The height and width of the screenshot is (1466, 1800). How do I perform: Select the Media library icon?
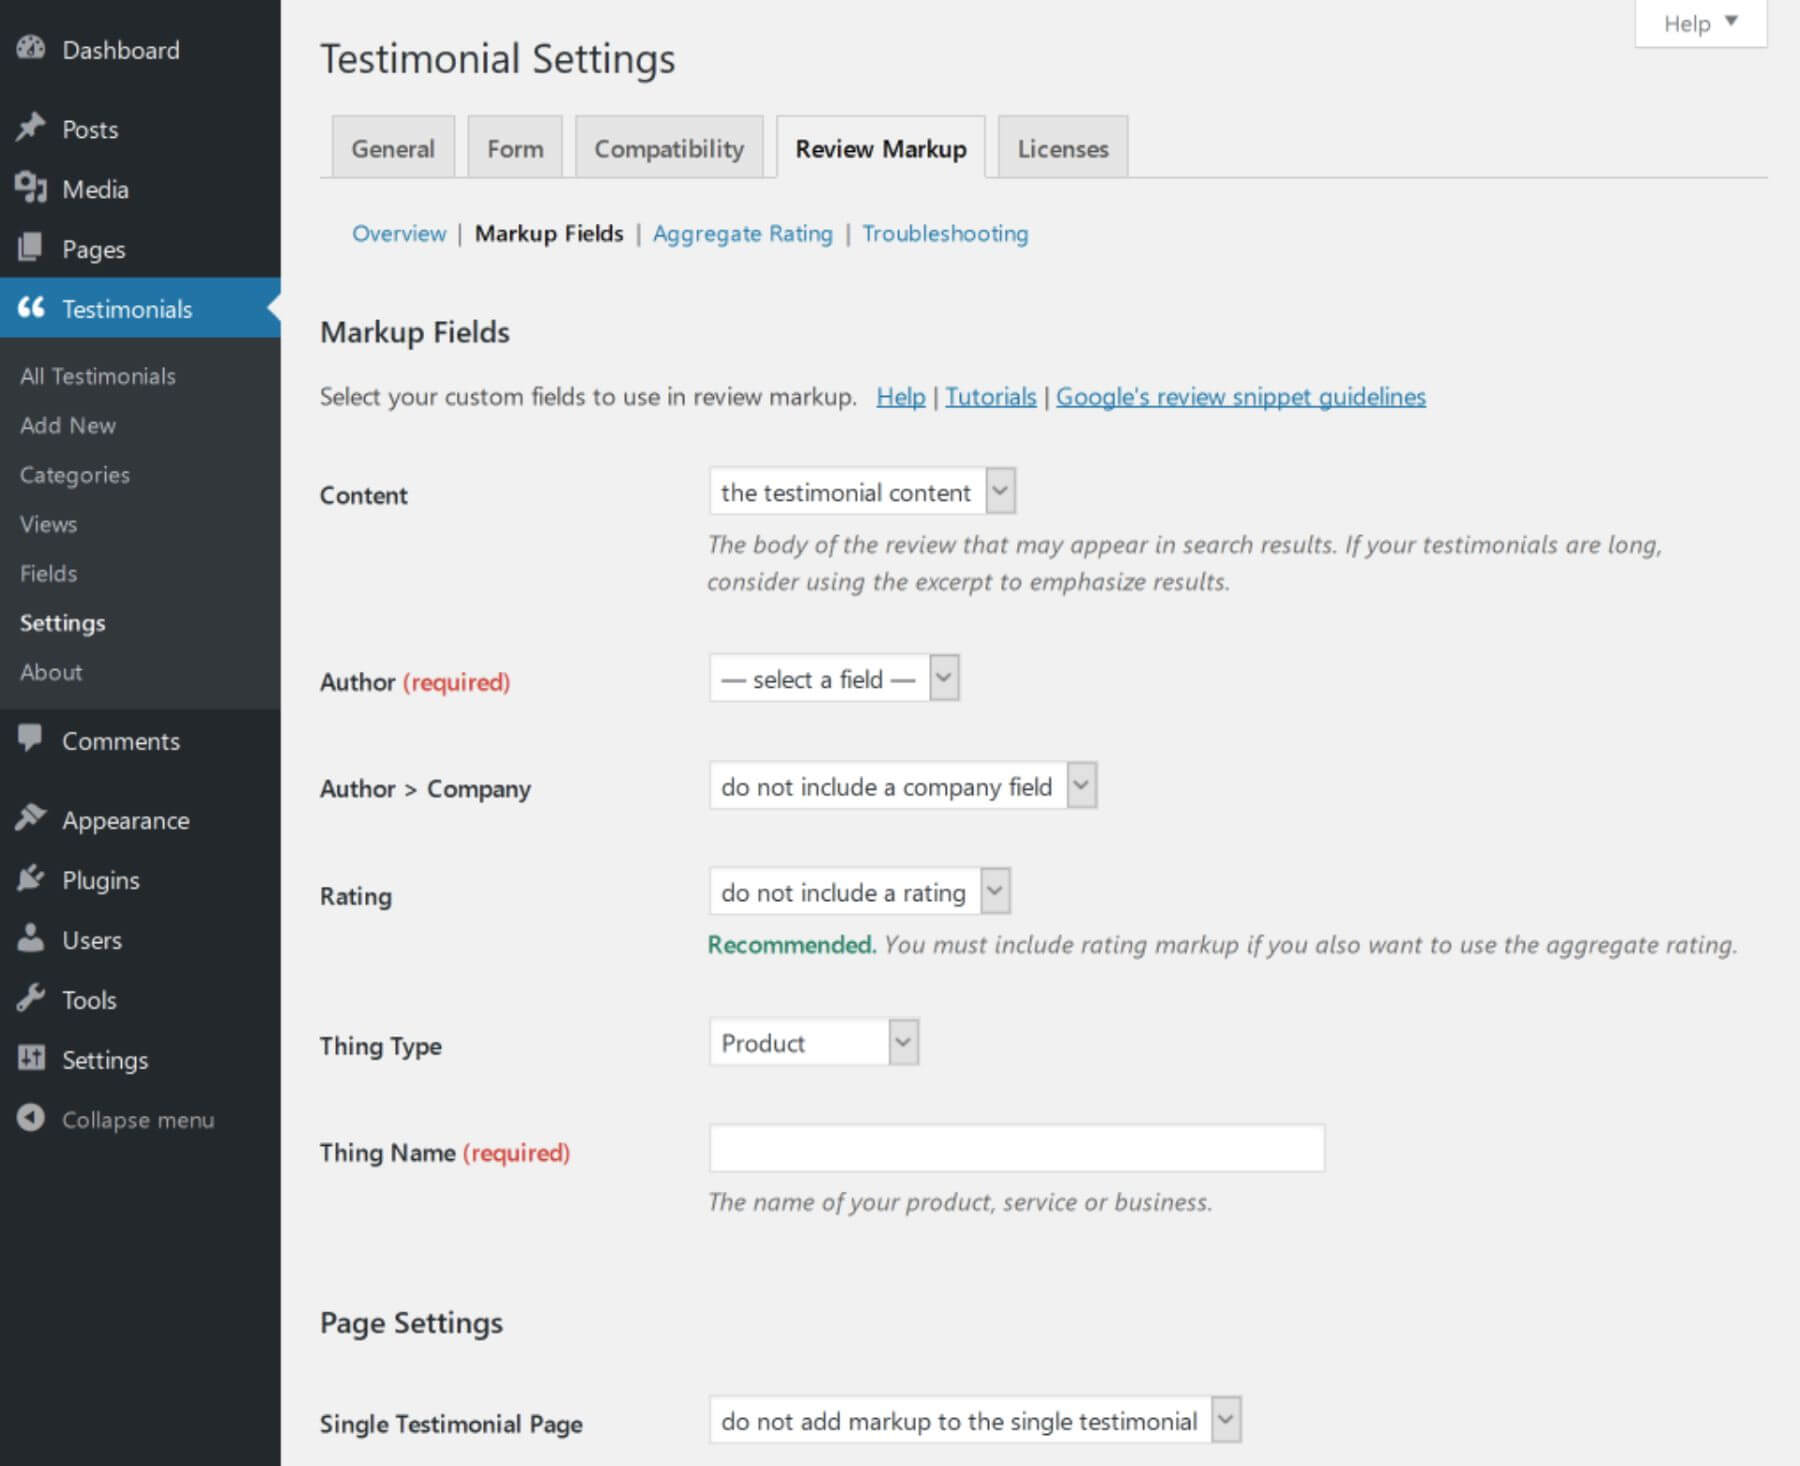[x=31, y=189]
